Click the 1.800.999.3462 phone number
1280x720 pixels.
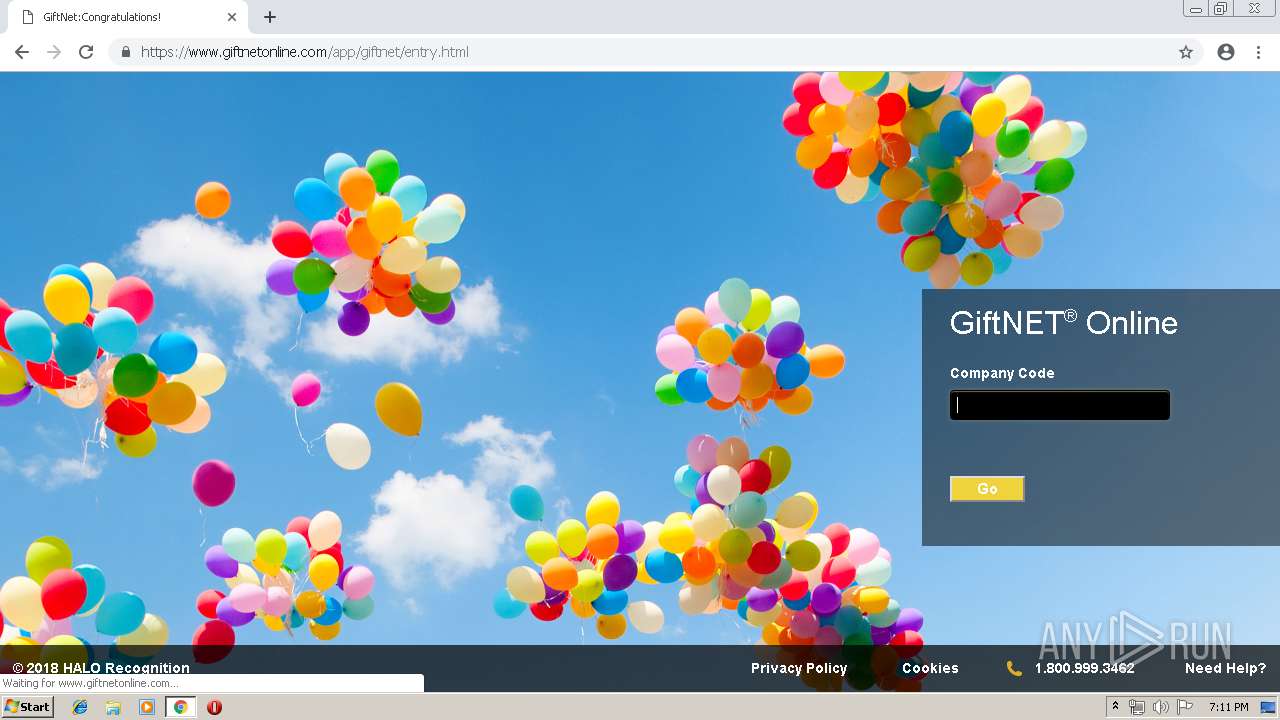pos(1085,668)
